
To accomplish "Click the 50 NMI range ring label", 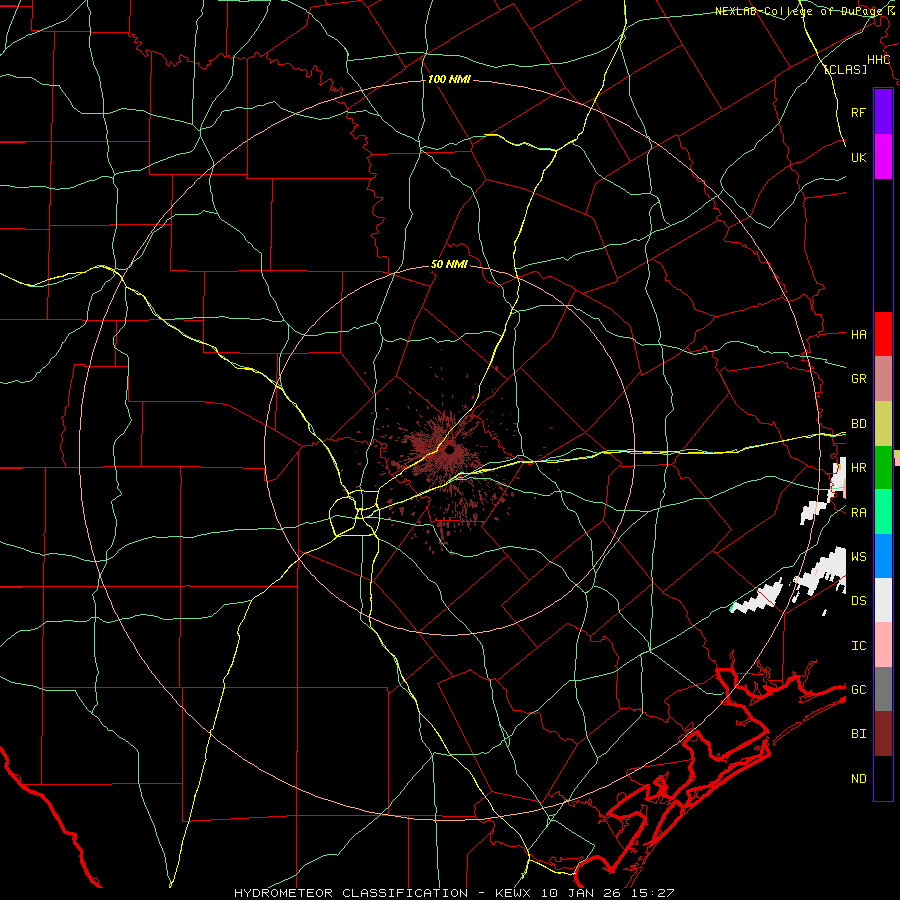I will (449, 264).
